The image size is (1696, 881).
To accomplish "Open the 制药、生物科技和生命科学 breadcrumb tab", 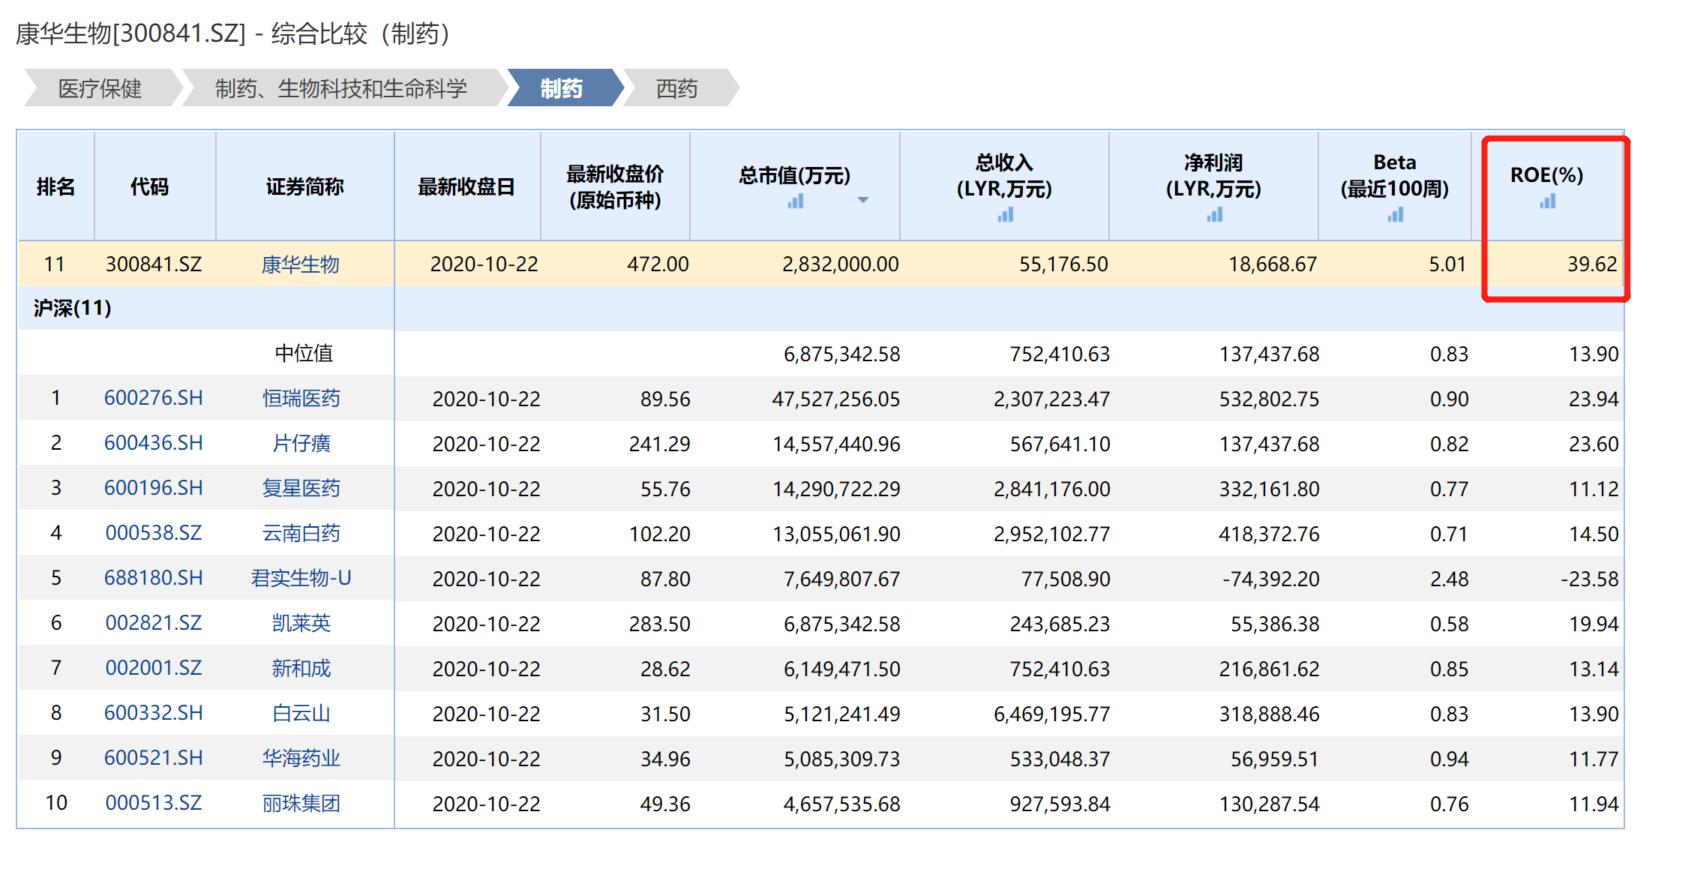I will (341, 89).
